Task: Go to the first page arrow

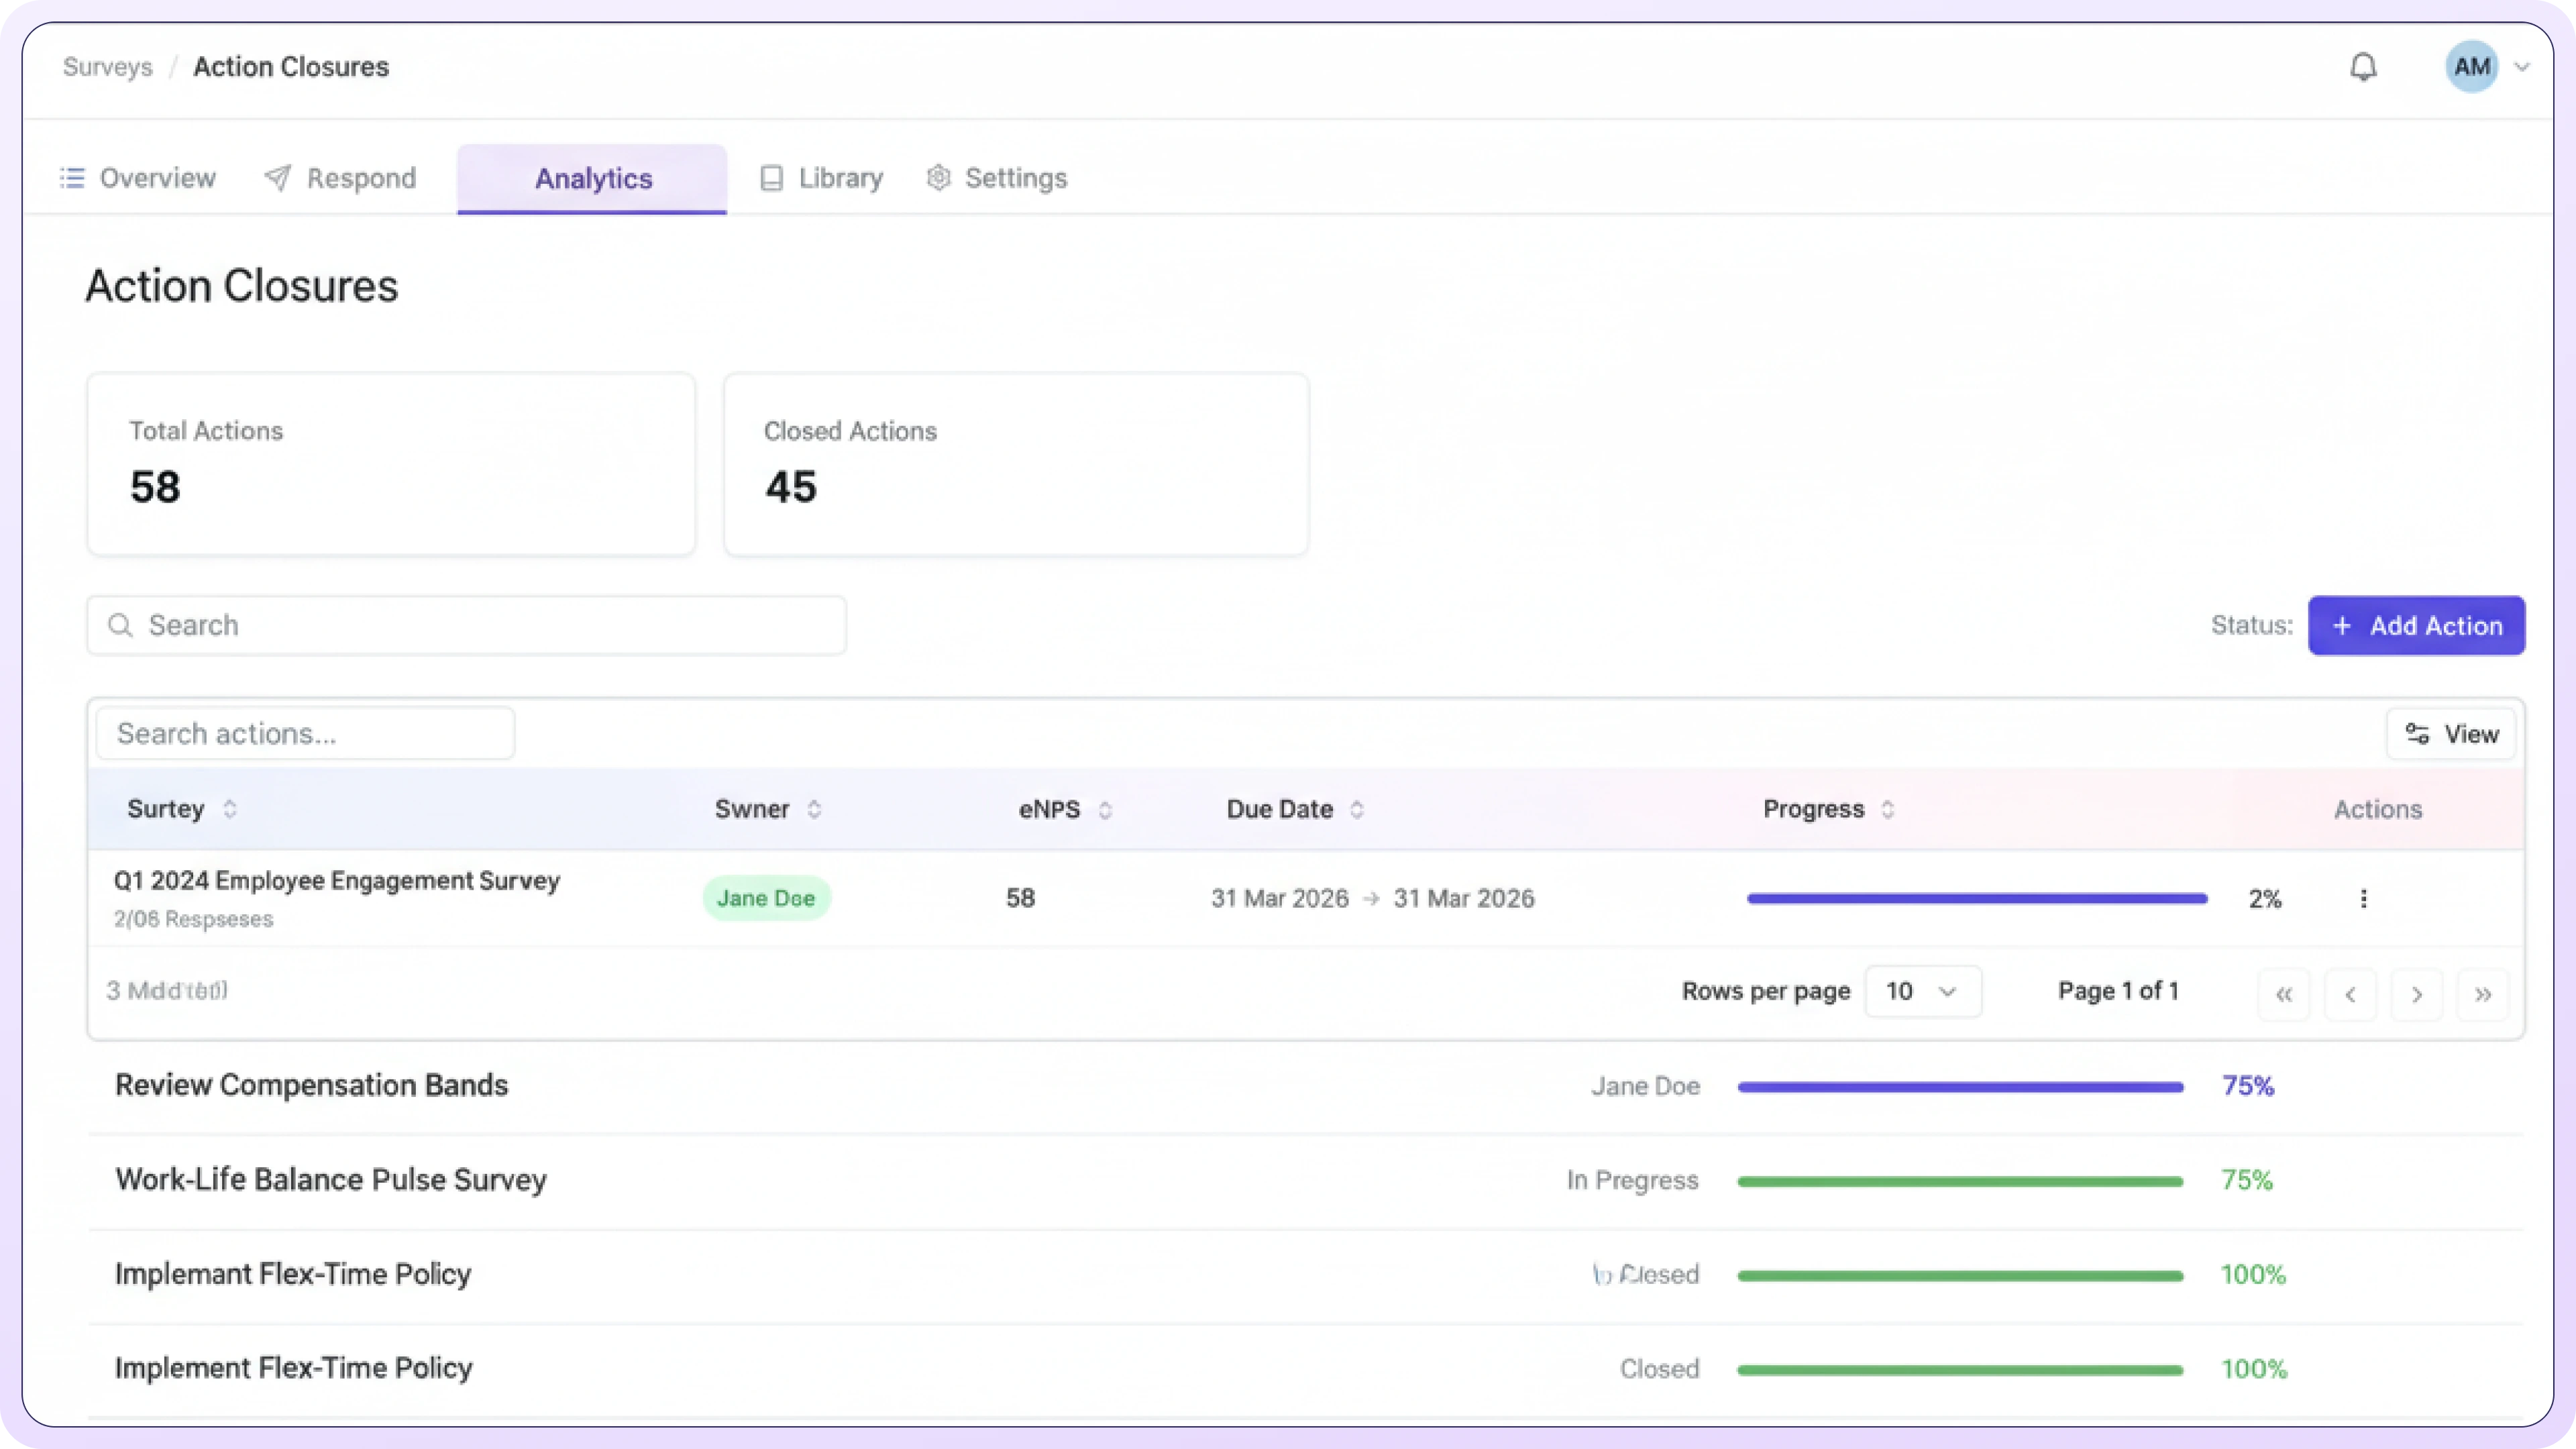Action: [2284, 994]
